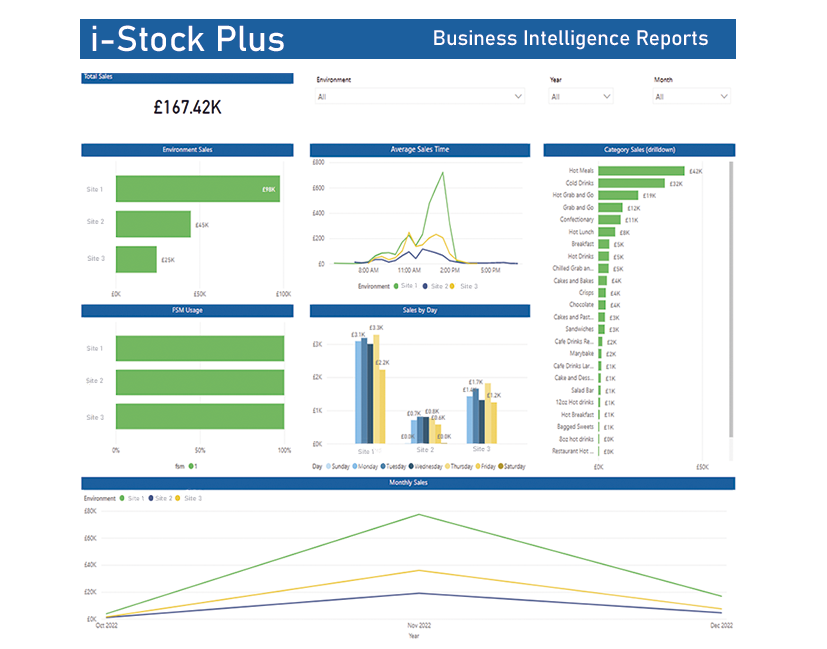
Task: Click Site 1 legend dot in Average Sales Time
Action: pos(396,286)
